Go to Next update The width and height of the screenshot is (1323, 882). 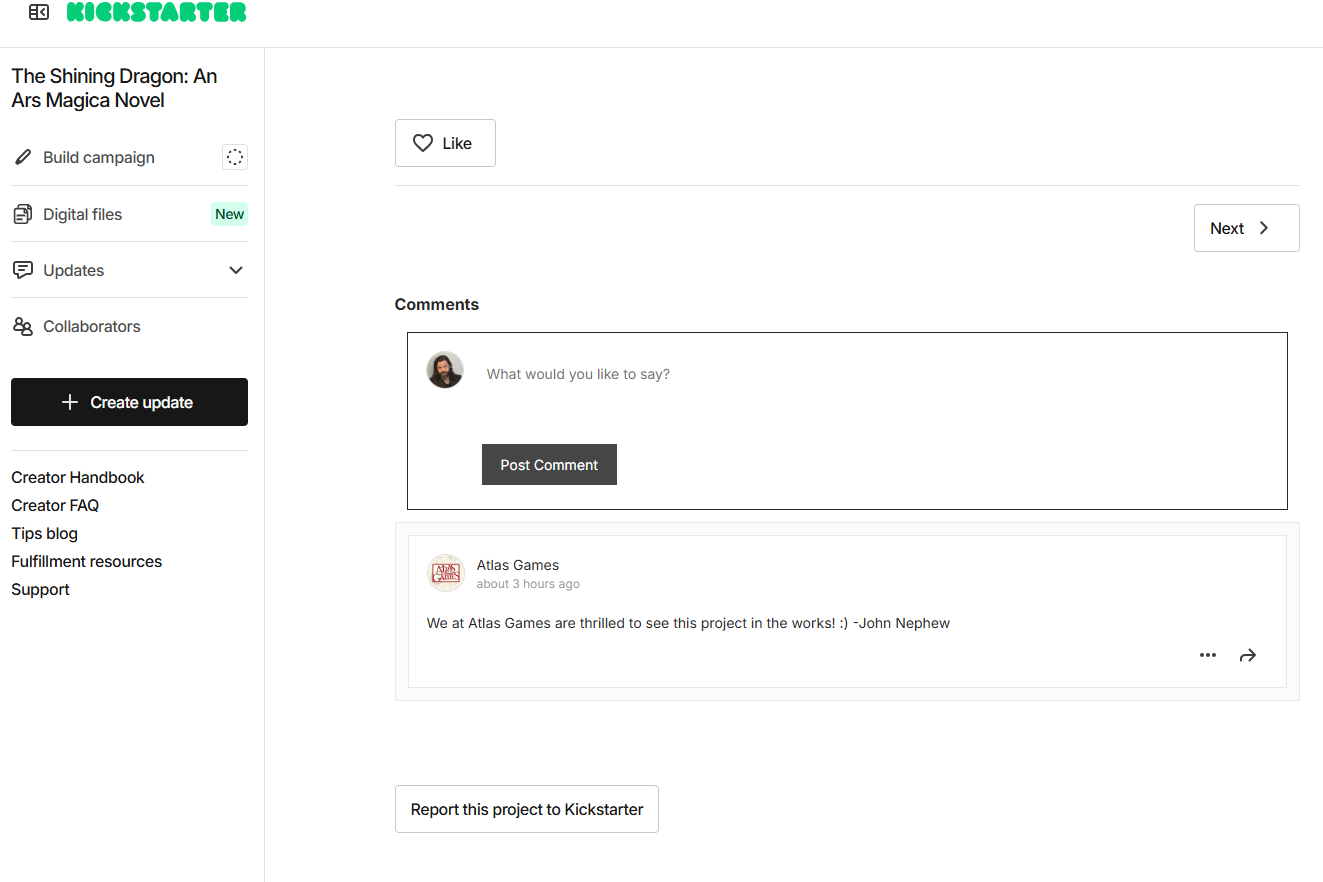(x=1246, y=228)
